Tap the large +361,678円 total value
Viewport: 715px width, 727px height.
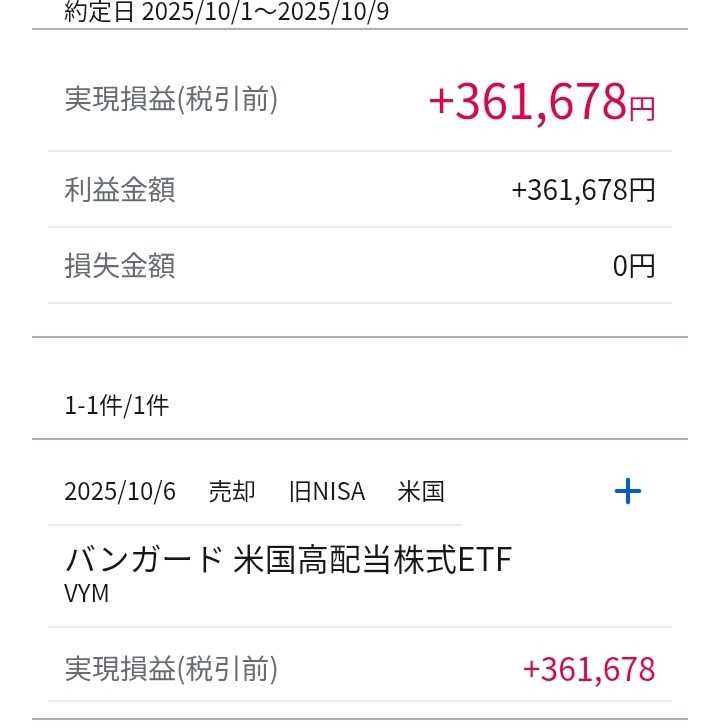pyautogui.click(x=527, y=101)
